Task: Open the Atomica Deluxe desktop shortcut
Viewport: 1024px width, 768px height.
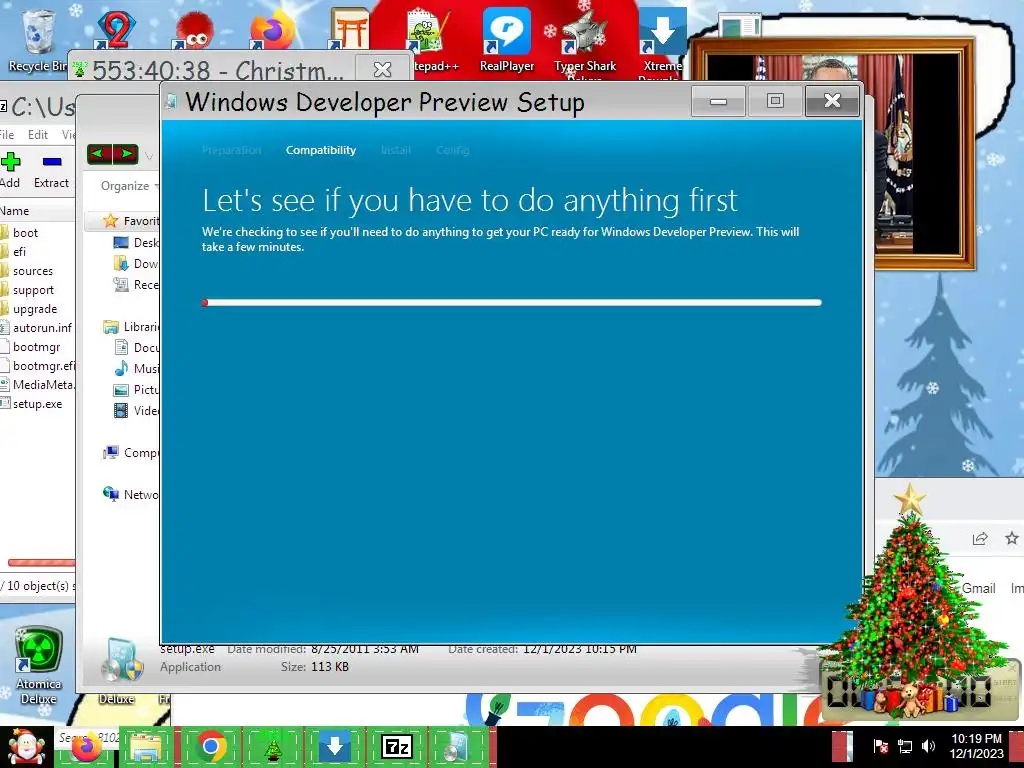Action: tap(39, 665)
